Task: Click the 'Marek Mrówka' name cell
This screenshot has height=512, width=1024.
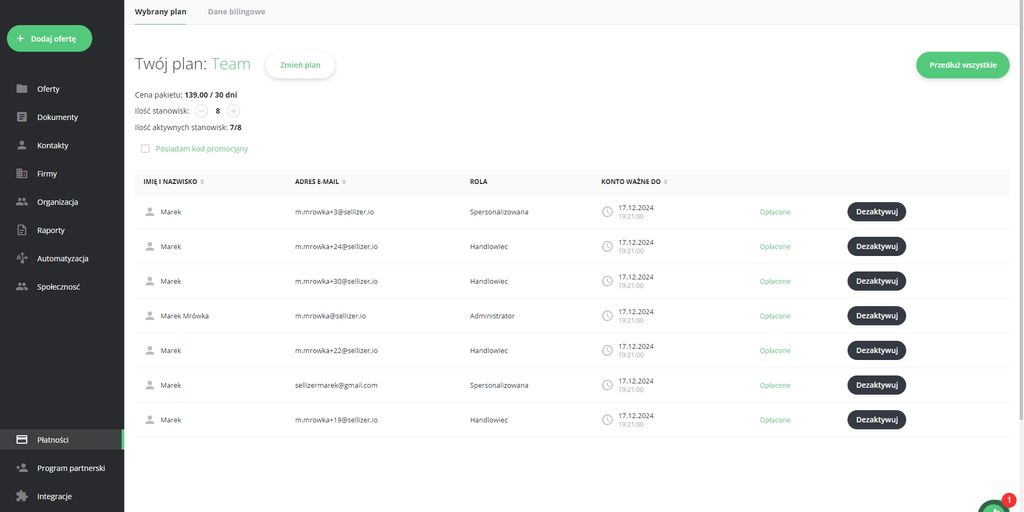Action: pyautogui.click(x=185, y=316)
